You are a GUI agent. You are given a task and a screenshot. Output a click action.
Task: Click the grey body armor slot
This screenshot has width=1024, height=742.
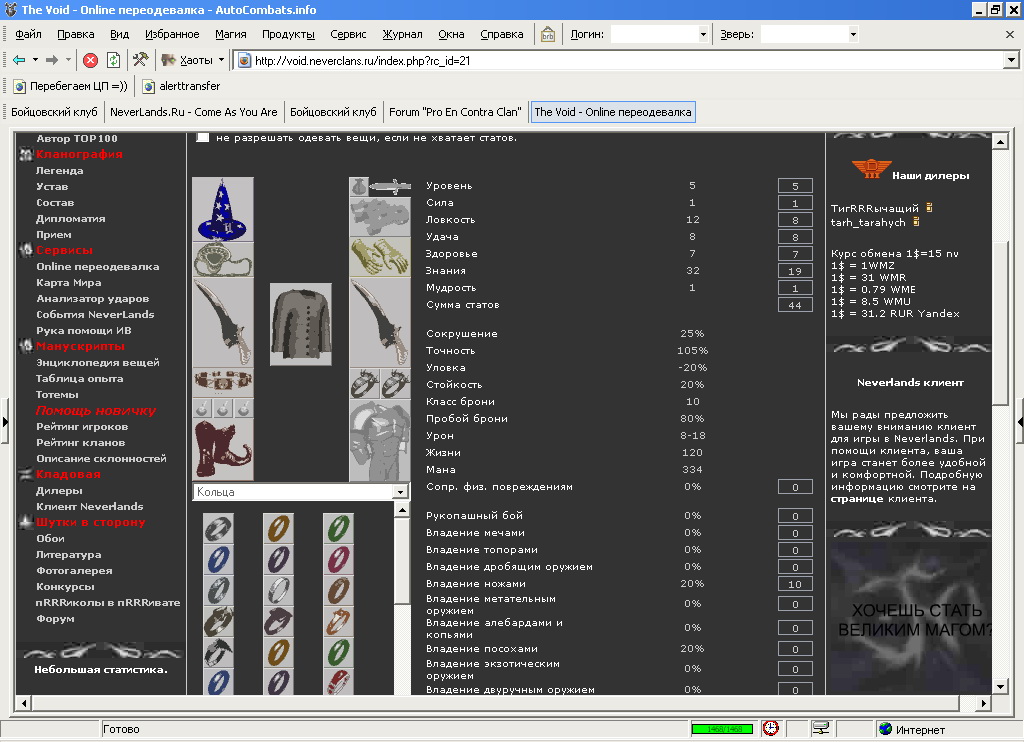coord(380,442)
